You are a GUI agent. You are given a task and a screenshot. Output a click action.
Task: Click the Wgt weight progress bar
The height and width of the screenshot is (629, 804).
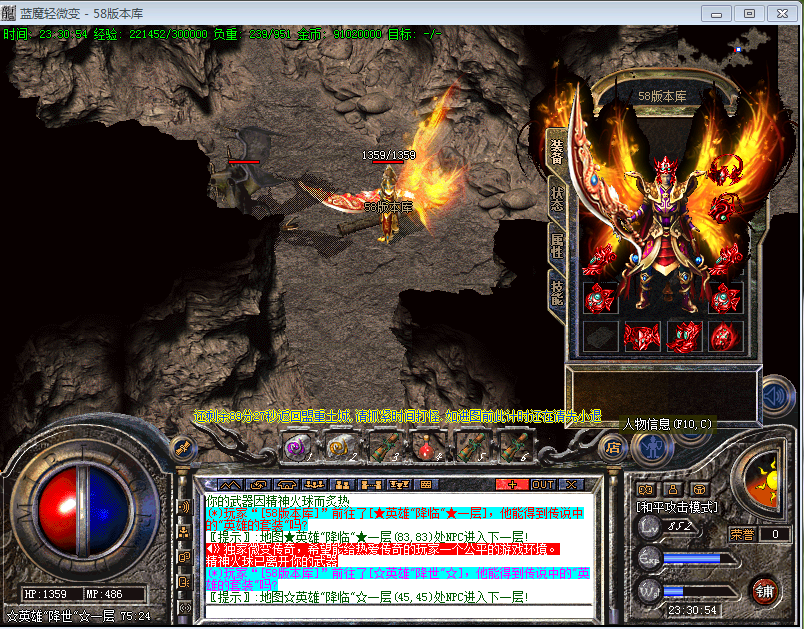coord(697,592)
